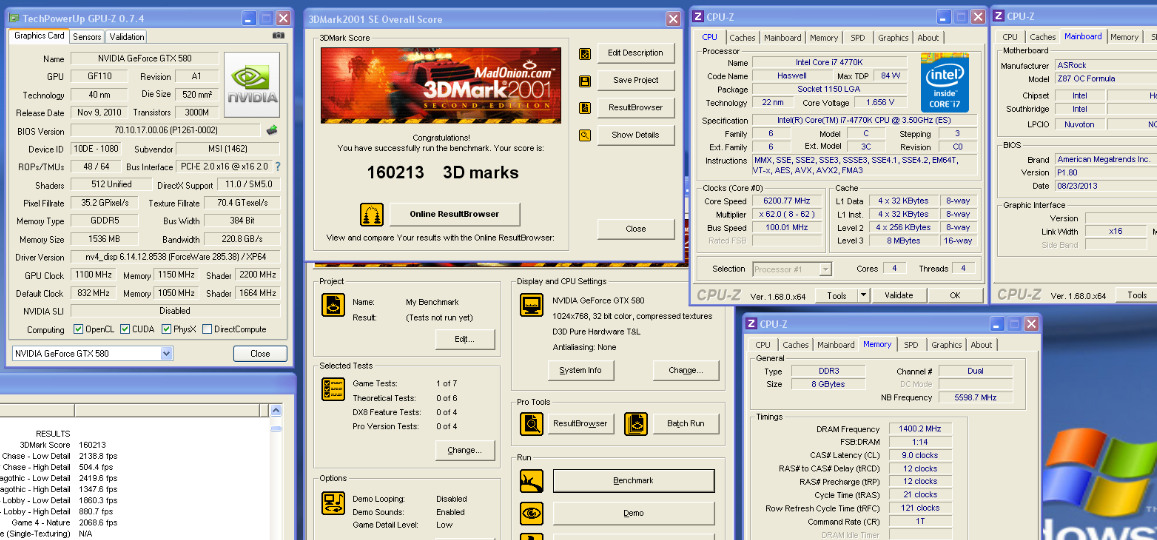Click the Demo button

click(633, 513)
